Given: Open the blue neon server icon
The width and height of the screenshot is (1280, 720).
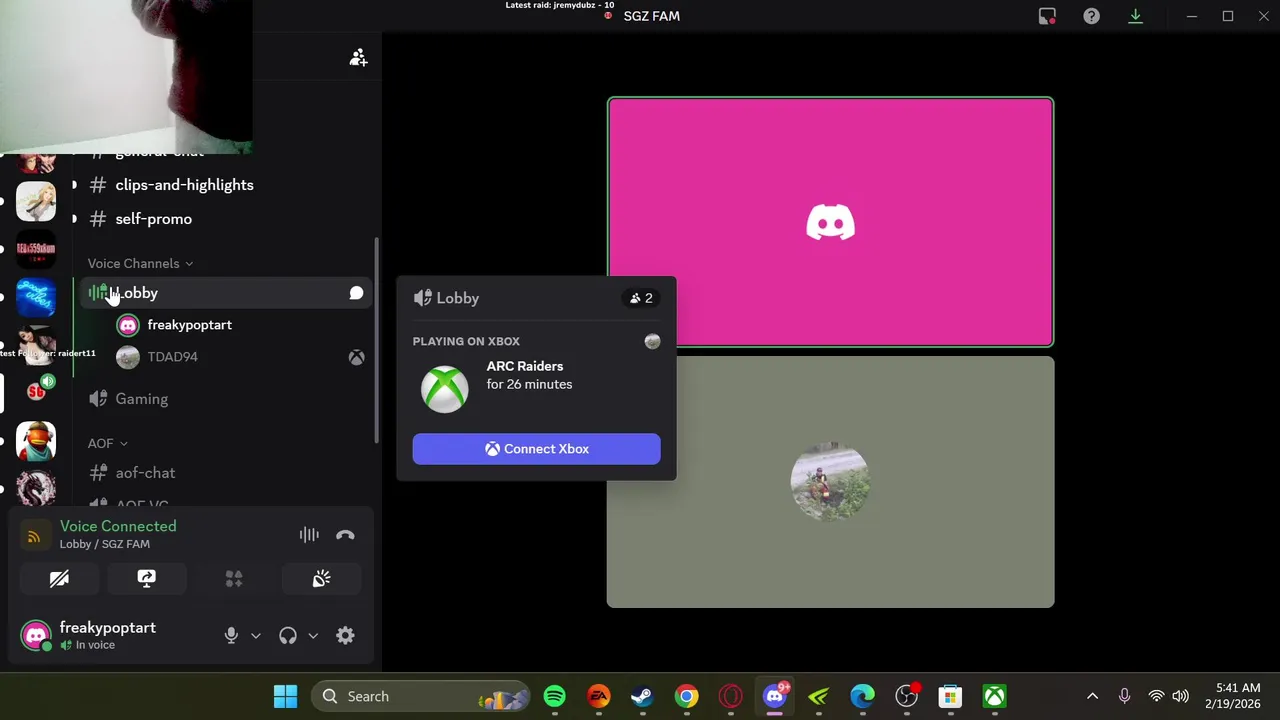Looking at the screenshot, I should click(x=36, y=297).
